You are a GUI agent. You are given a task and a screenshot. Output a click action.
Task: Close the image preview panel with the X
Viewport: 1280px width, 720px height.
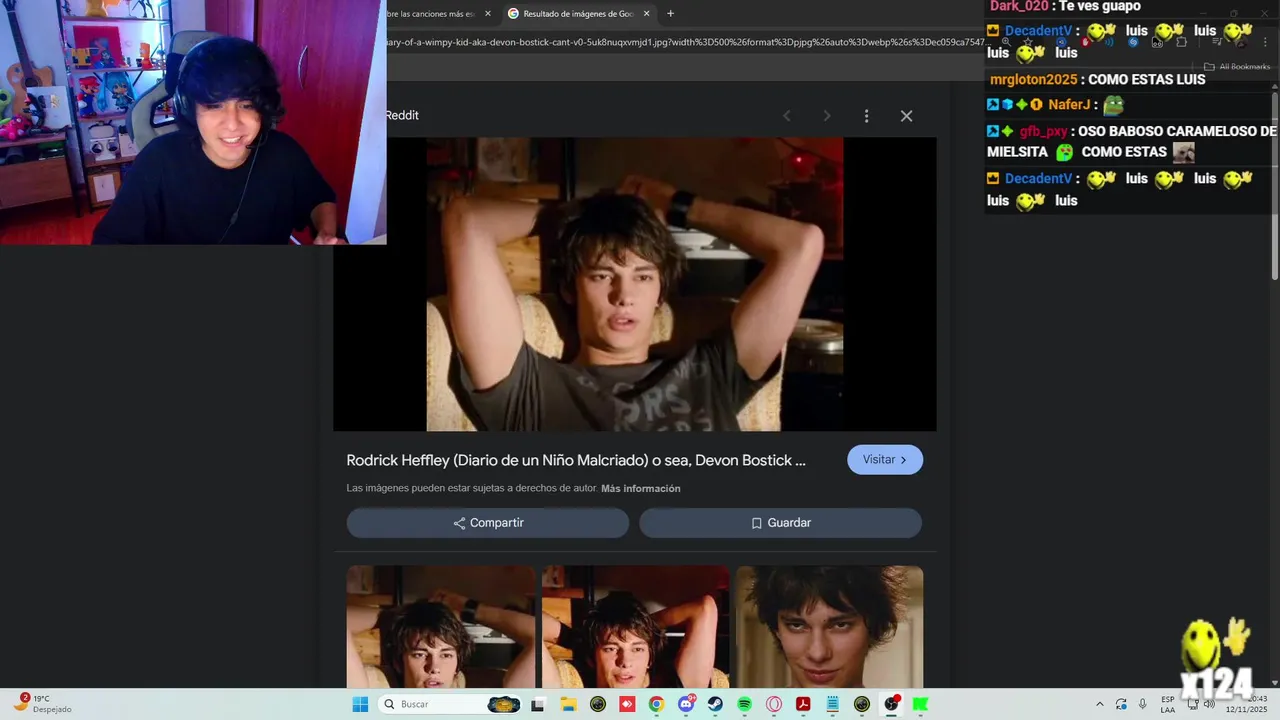point(906,116)
